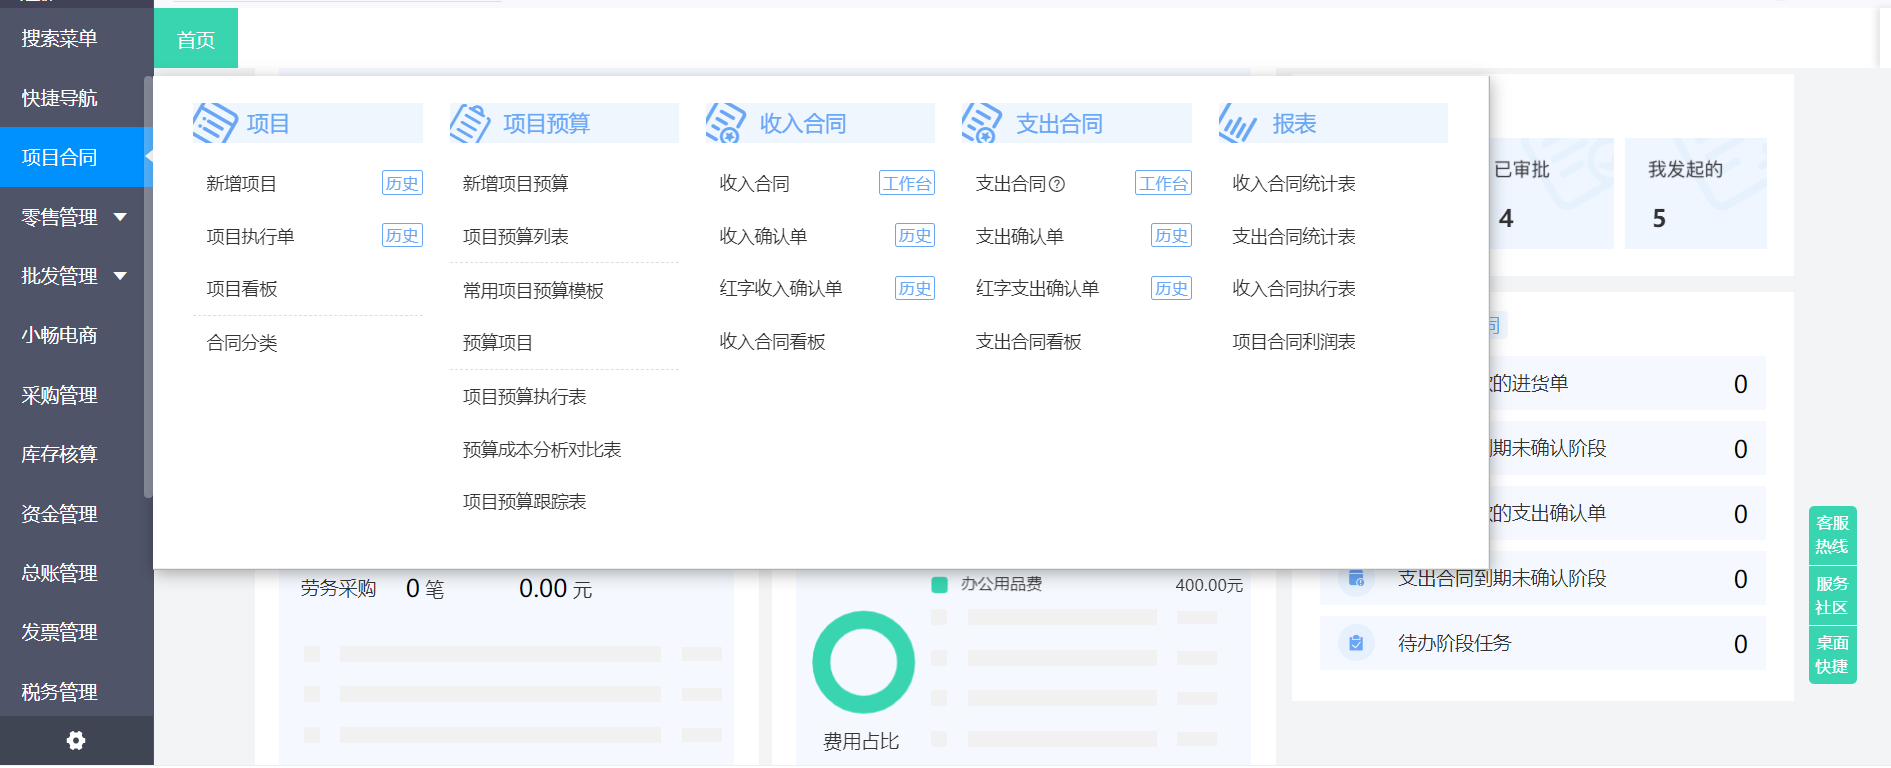Click 历史 button next to 项目执行单
Image resolution: width=1891 pixels, height=768 pixels.
coord(402,235)
